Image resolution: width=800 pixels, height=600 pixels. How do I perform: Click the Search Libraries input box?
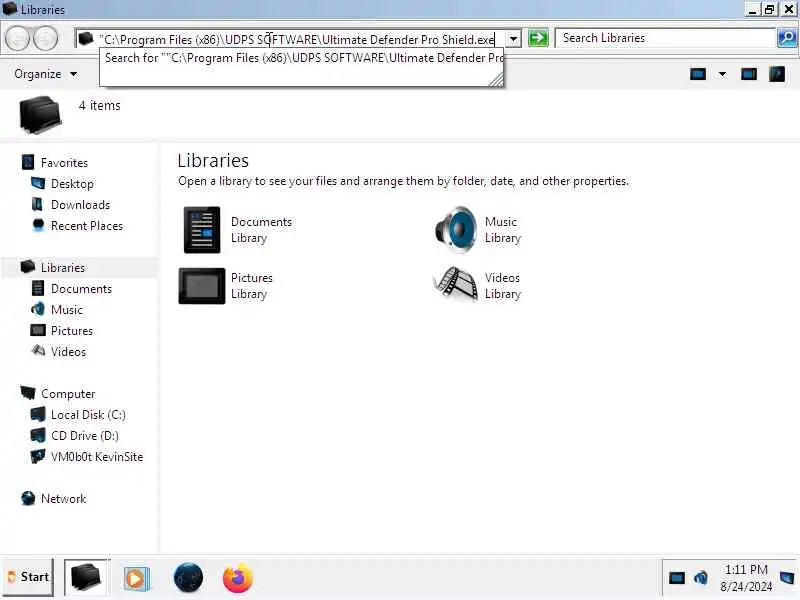point(665,38)
